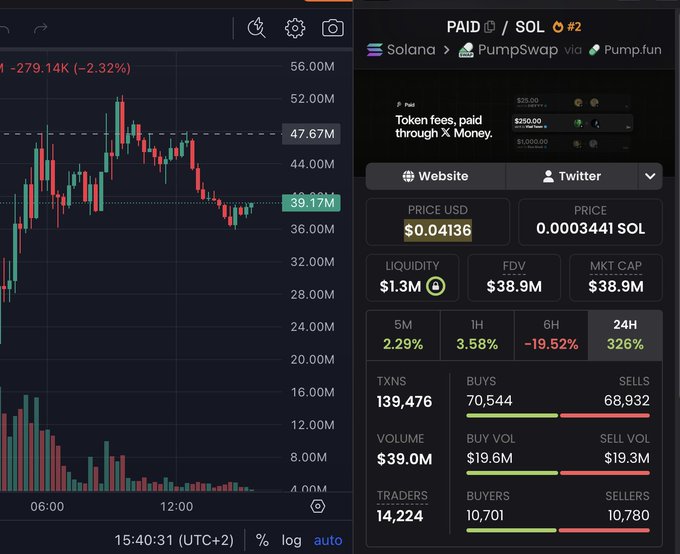Select the 6H timeframe tab
Screen dimensions: 680x554
(x=551, y=335)
